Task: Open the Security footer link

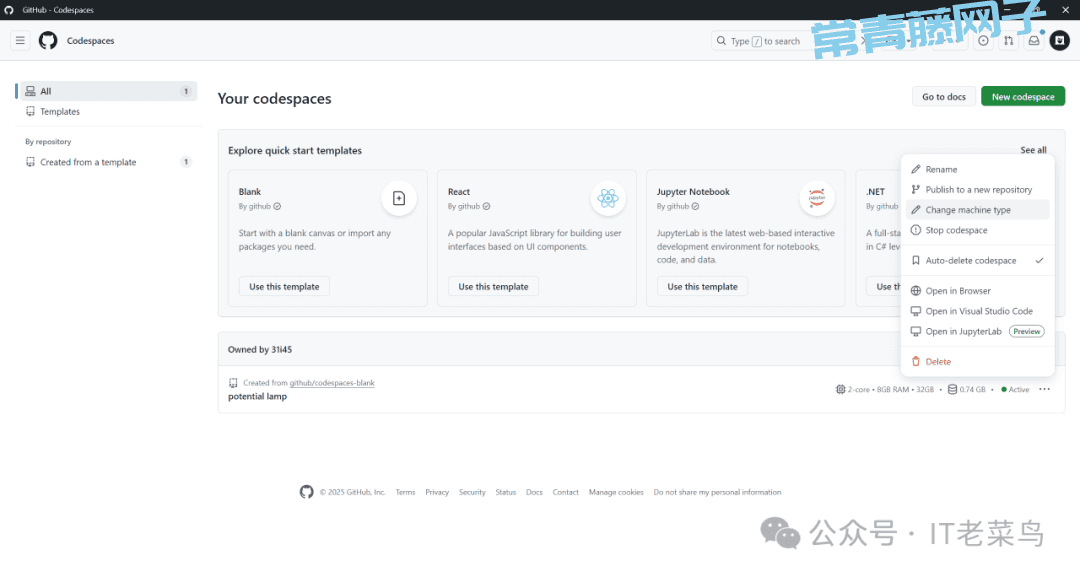Action: 472,492
